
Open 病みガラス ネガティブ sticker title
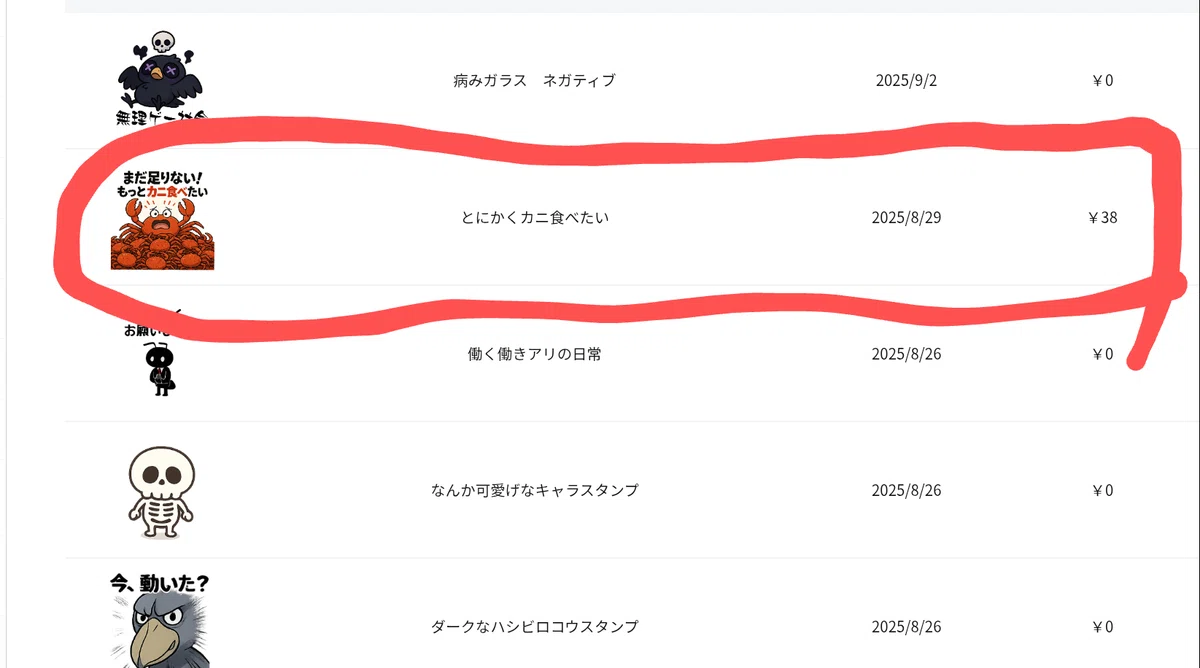(534, 81)
